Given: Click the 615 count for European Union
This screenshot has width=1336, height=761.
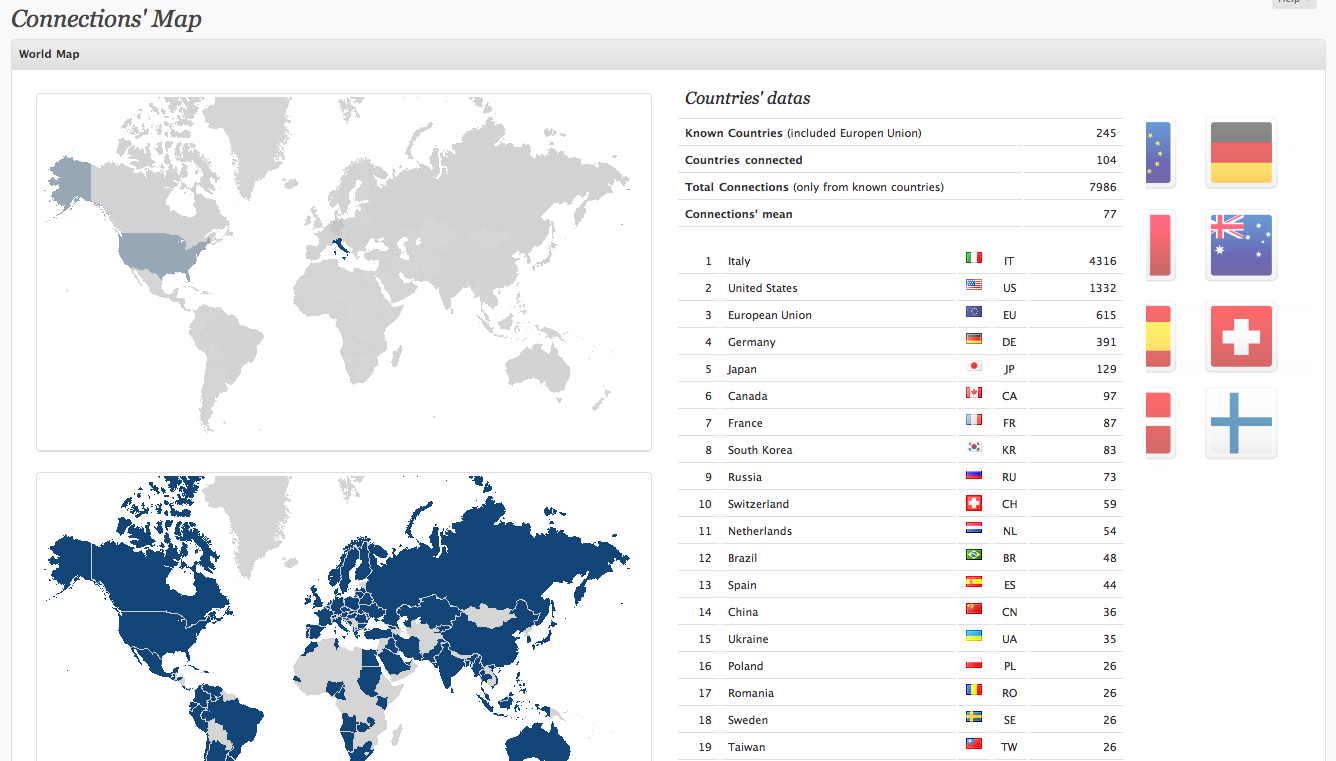Looking at the screenshot, I should (x=1106, y=315).
